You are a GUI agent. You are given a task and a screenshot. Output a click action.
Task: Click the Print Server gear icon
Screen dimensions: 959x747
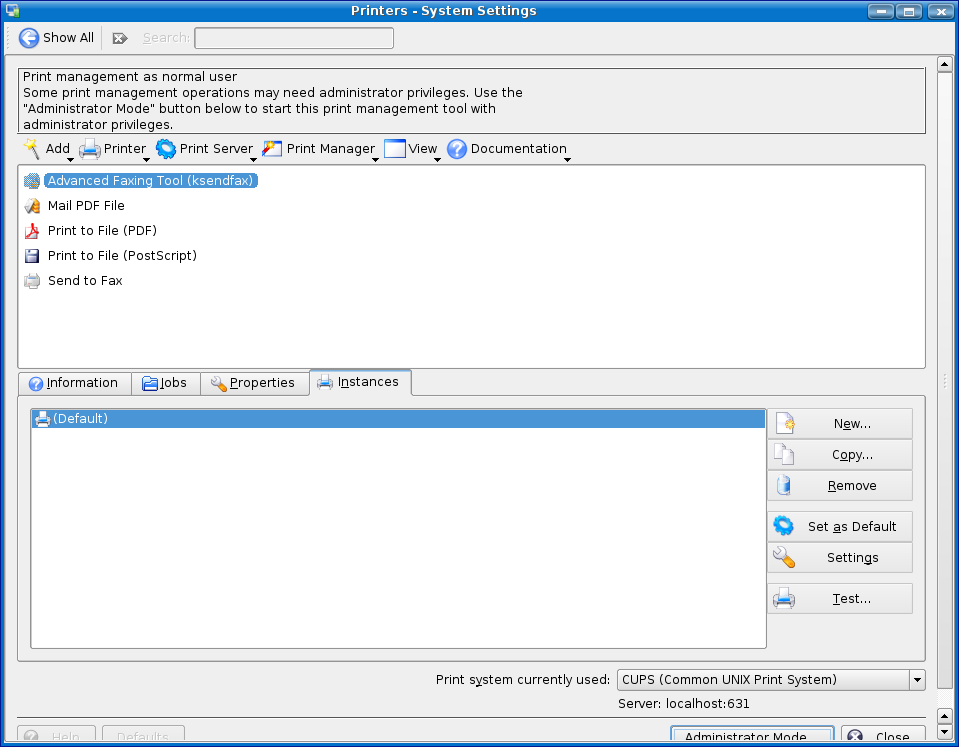click(166, 149)
